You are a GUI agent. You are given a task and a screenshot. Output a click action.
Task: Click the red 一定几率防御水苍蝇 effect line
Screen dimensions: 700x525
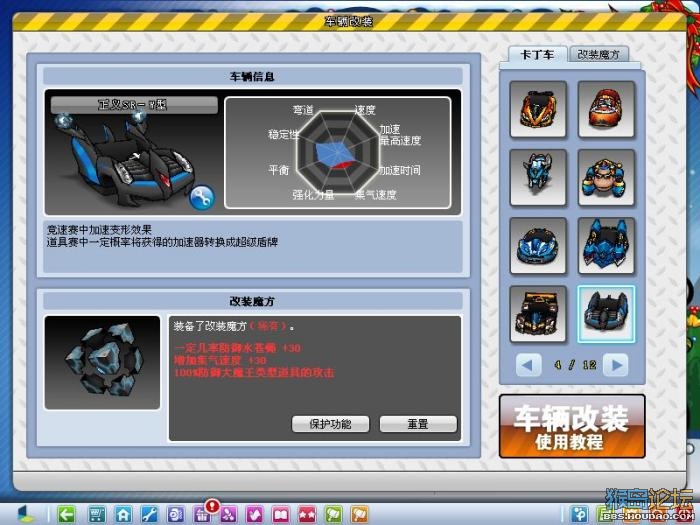coord(238,348)
